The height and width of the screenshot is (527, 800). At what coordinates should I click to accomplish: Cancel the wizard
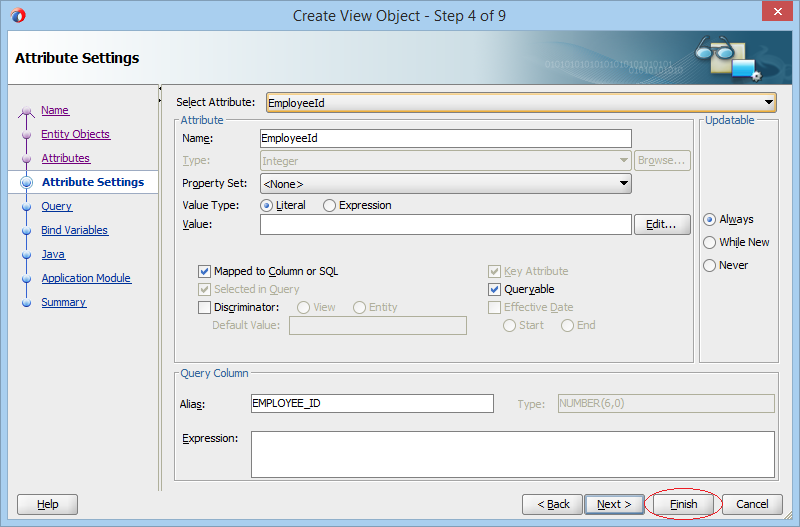(x=752, y=505)
